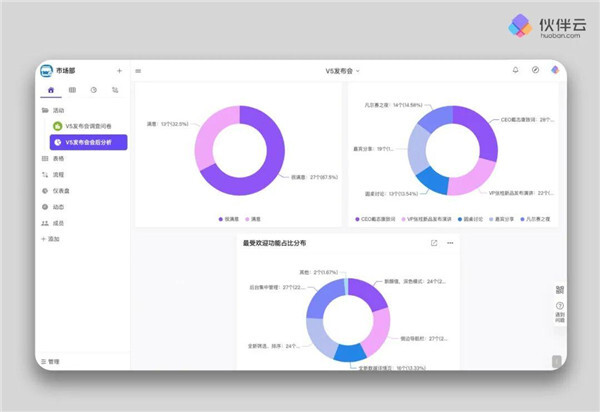This screenshot has width=600, height=412.
Task: Open the three-dot menu on bottom chart
Action: [x=450, y=243]
